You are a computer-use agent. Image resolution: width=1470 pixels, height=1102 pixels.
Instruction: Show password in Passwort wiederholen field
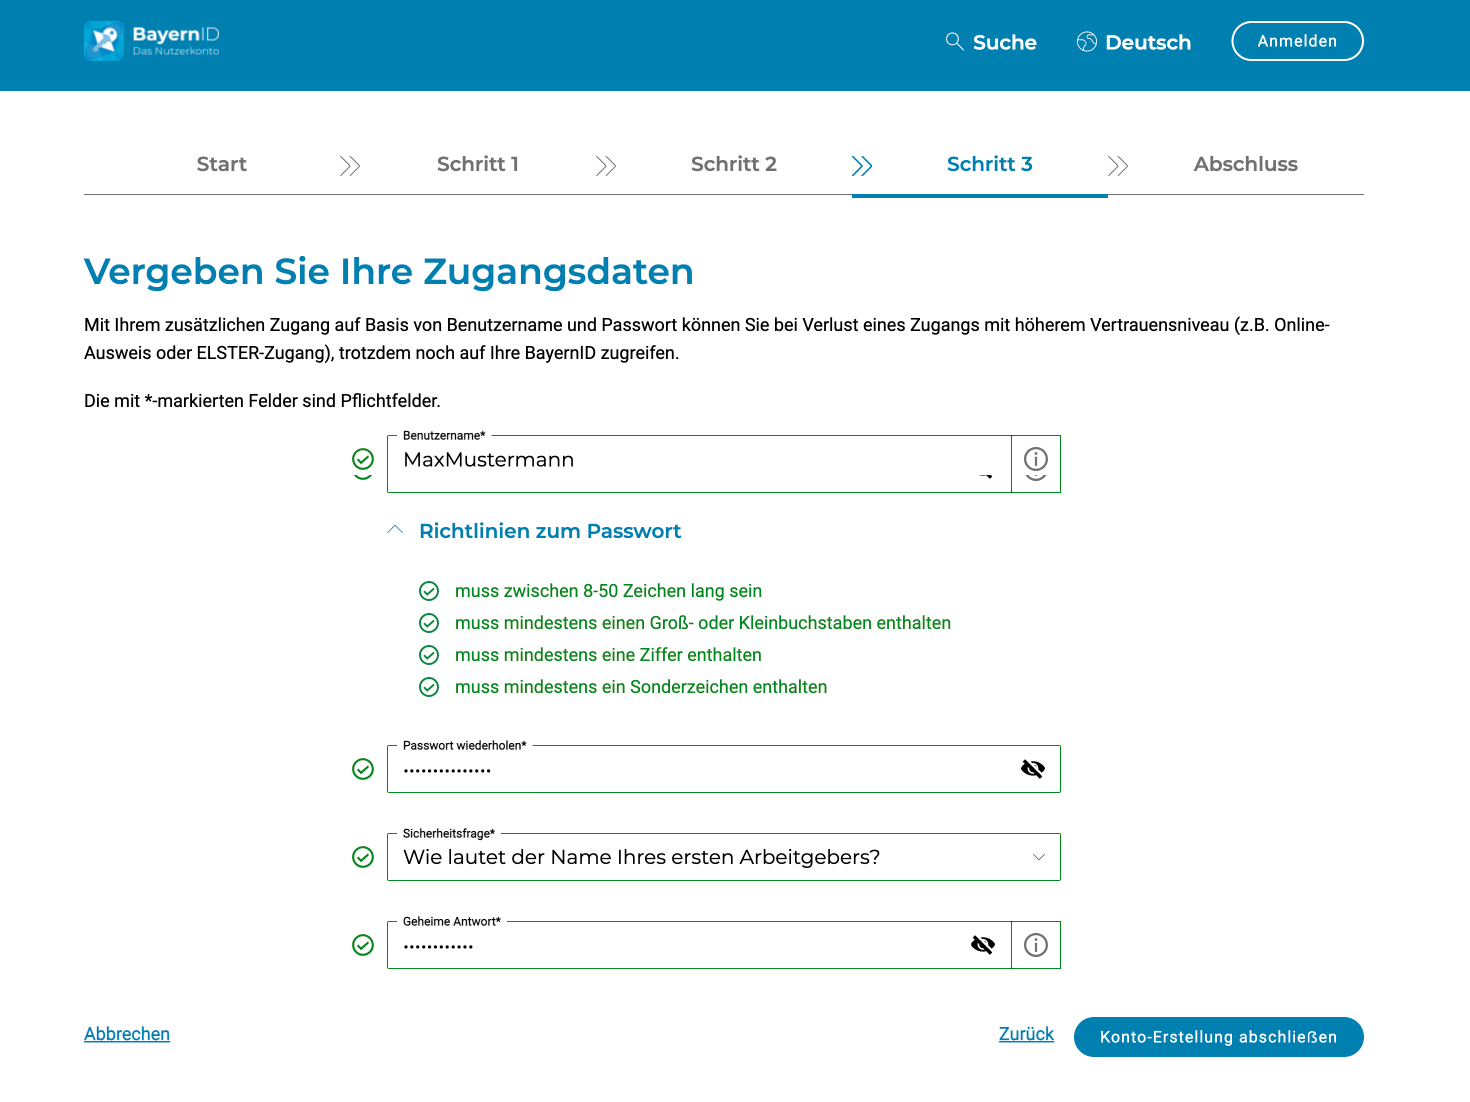1033,769
